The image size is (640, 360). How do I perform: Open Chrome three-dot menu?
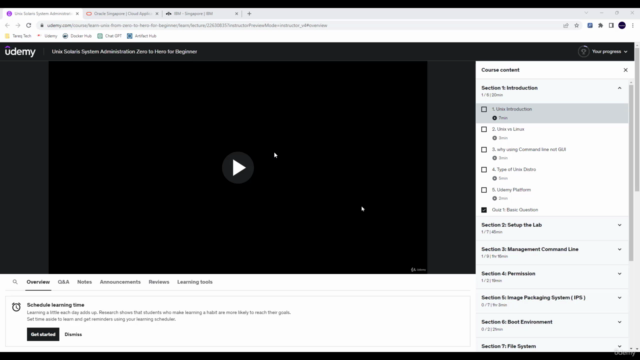[633, 25]
